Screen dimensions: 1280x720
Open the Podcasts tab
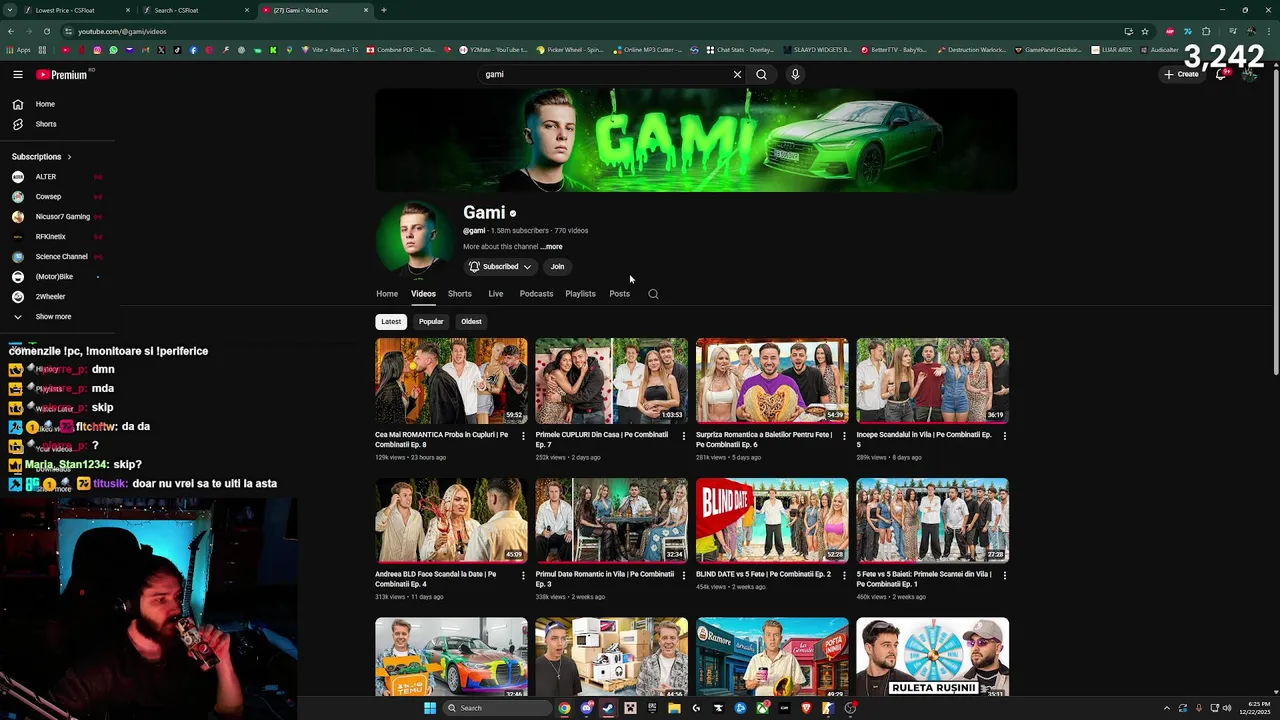[x=536, y=294]
